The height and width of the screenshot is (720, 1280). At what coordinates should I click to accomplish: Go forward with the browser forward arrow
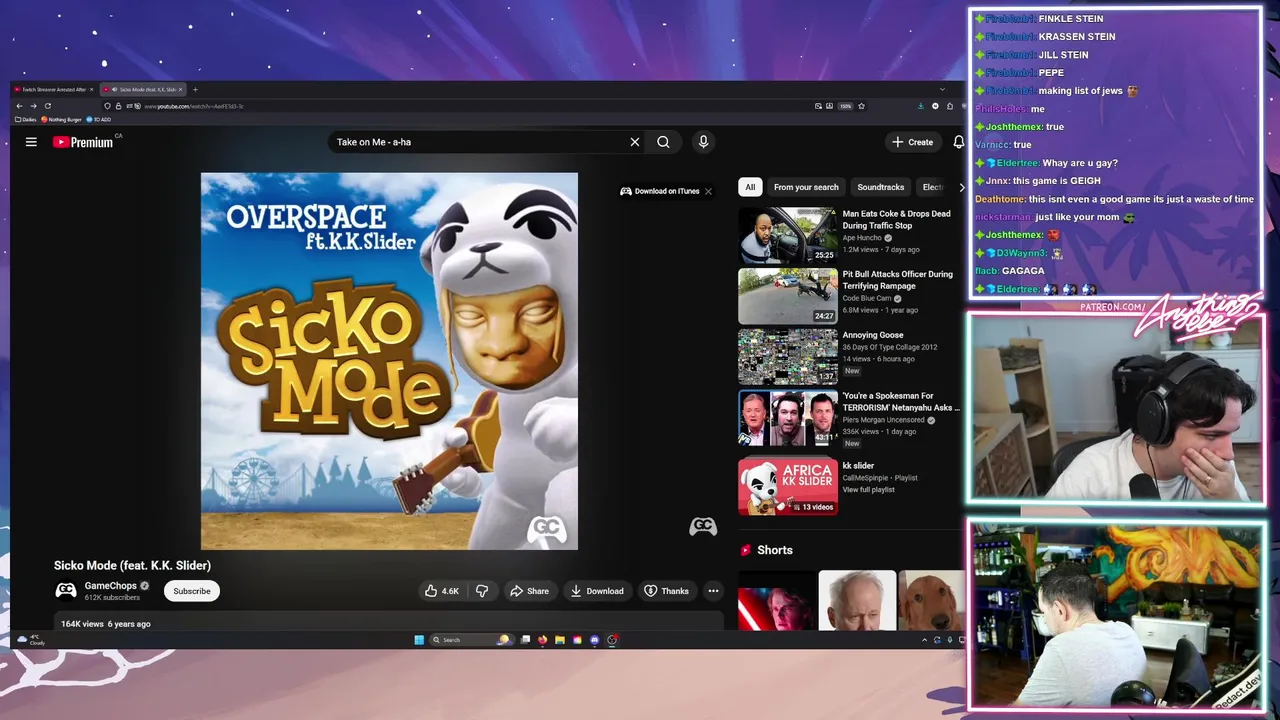point(33,106)
